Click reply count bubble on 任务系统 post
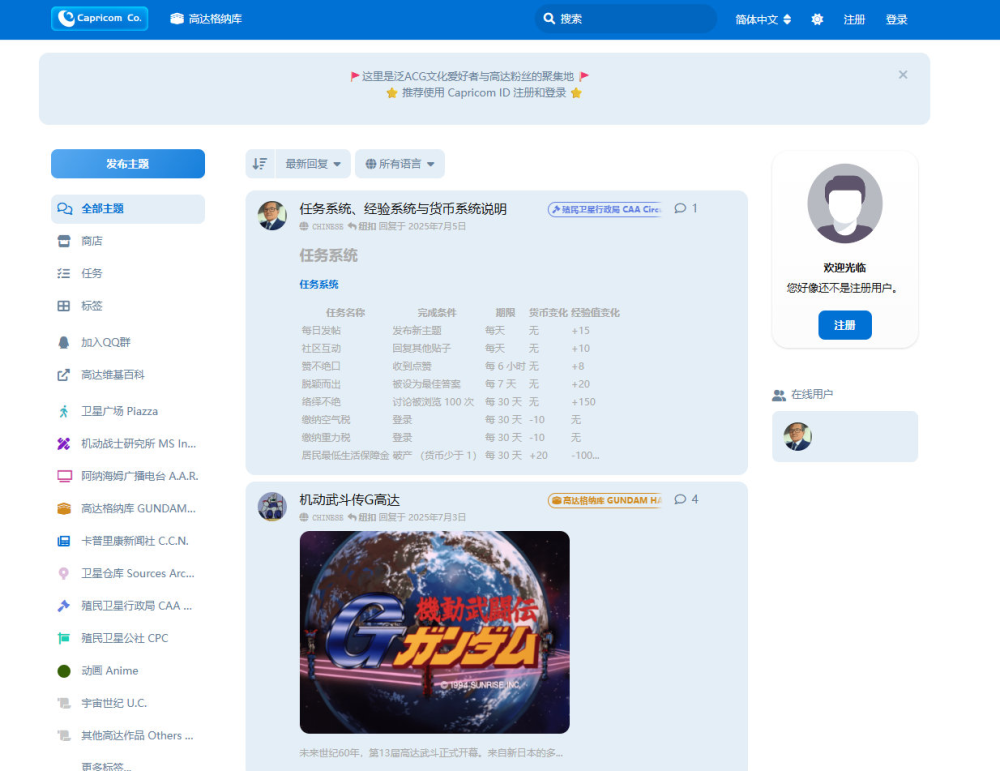This screenshot has width=1000, height=771. click(x=686, y=209)
